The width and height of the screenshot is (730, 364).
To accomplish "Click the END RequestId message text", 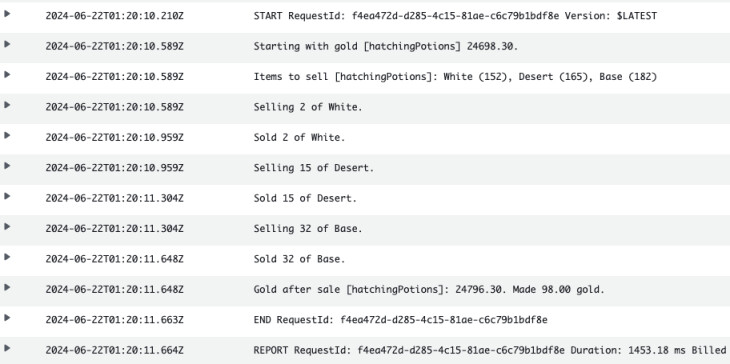I will click(400, 320).
